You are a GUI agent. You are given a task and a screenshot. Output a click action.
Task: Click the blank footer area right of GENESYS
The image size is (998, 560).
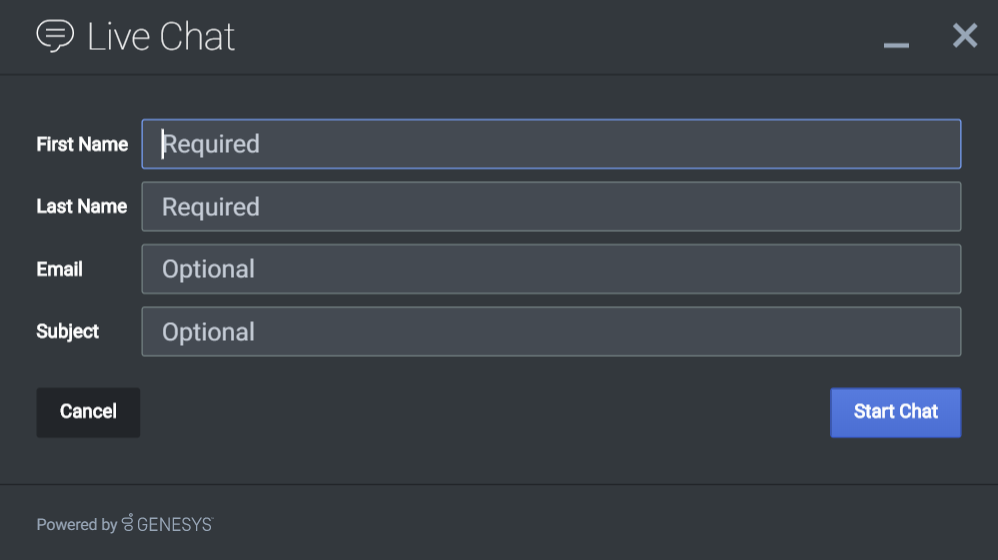(600, 524)
